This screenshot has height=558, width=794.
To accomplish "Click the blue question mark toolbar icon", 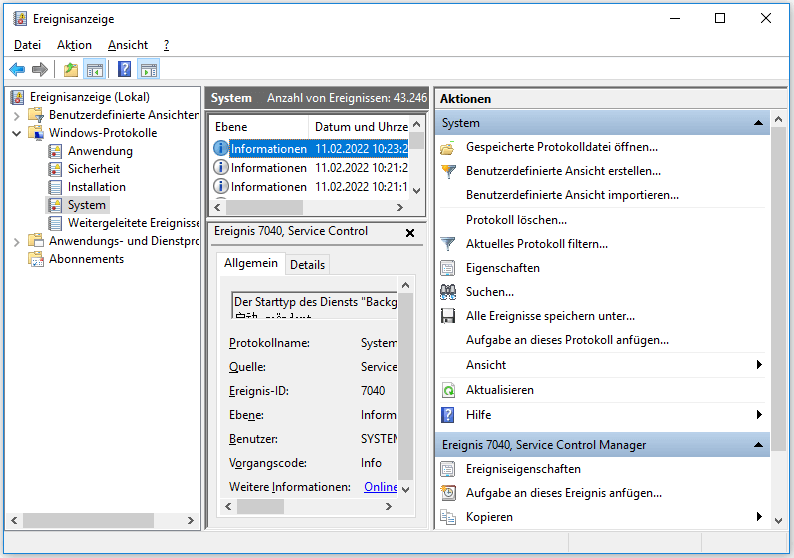I will point(124,69).
